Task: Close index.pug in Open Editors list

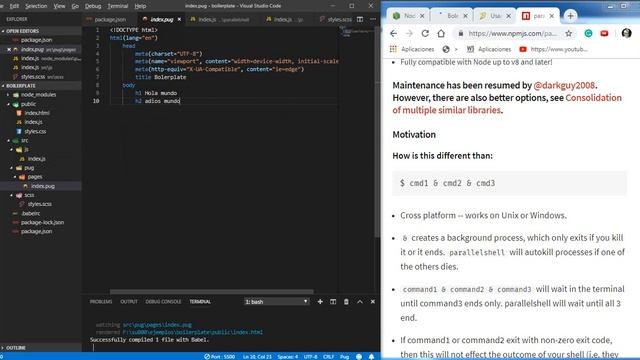Action: pos(9,49)
